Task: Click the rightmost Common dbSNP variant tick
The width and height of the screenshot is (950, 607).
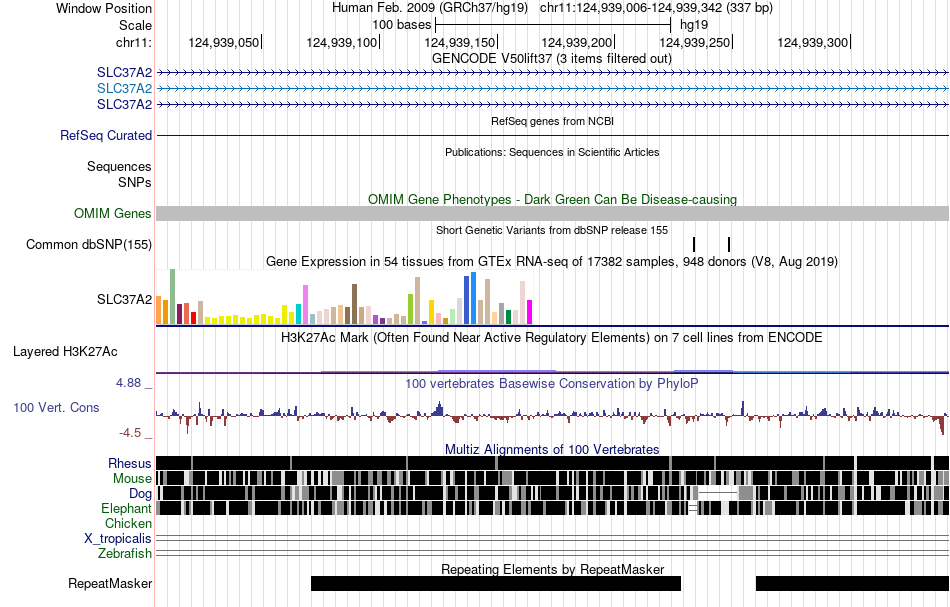Action: [x=729, y=245]
